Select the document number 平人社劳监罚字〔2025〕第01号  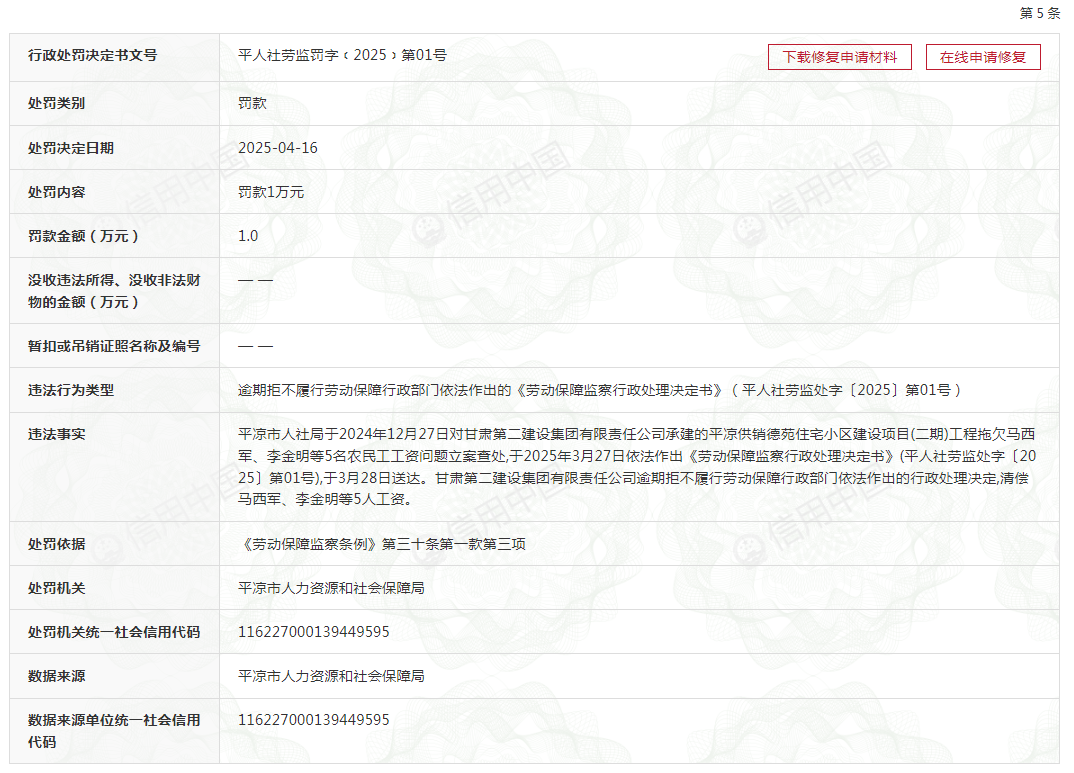click(342, 55)
